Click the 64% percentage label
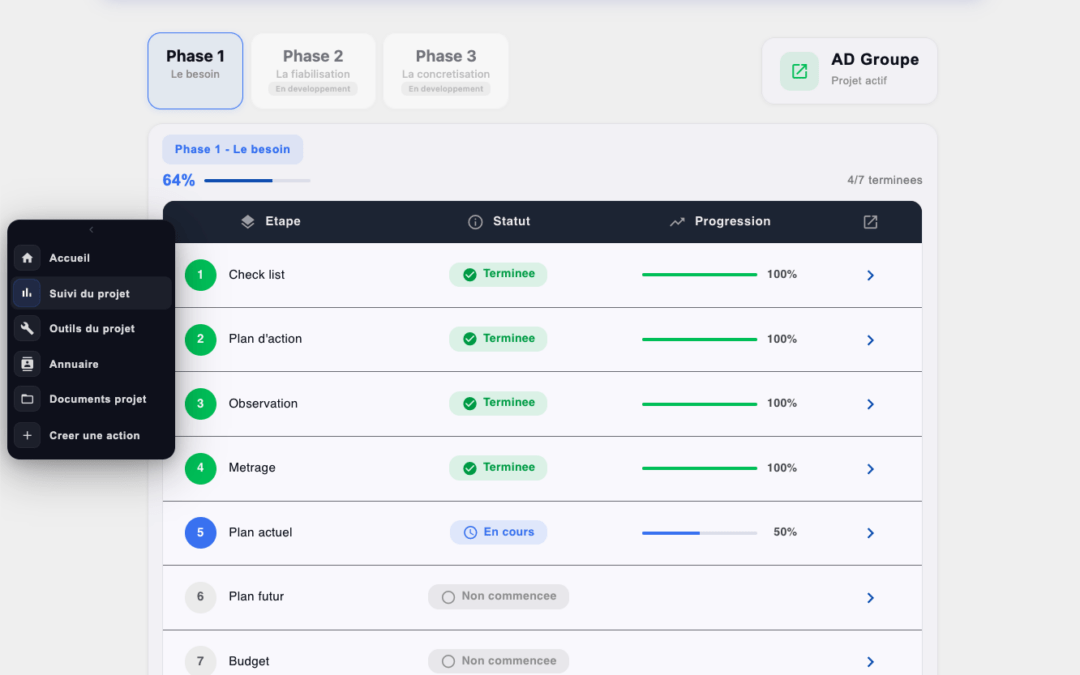This screenshot has width=1080, height=675. coord(178,180)
